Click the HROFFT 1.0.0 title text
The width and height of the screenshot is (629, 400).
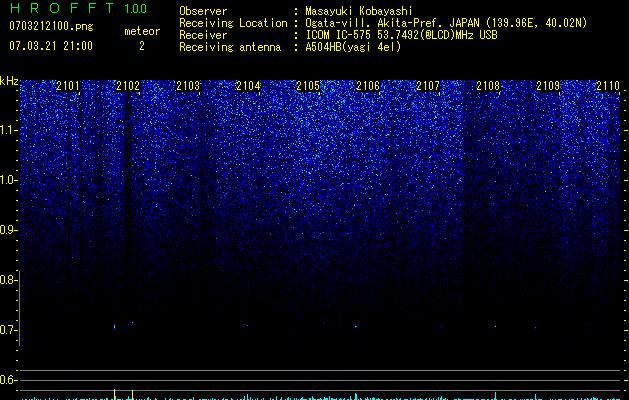point(78,8)
